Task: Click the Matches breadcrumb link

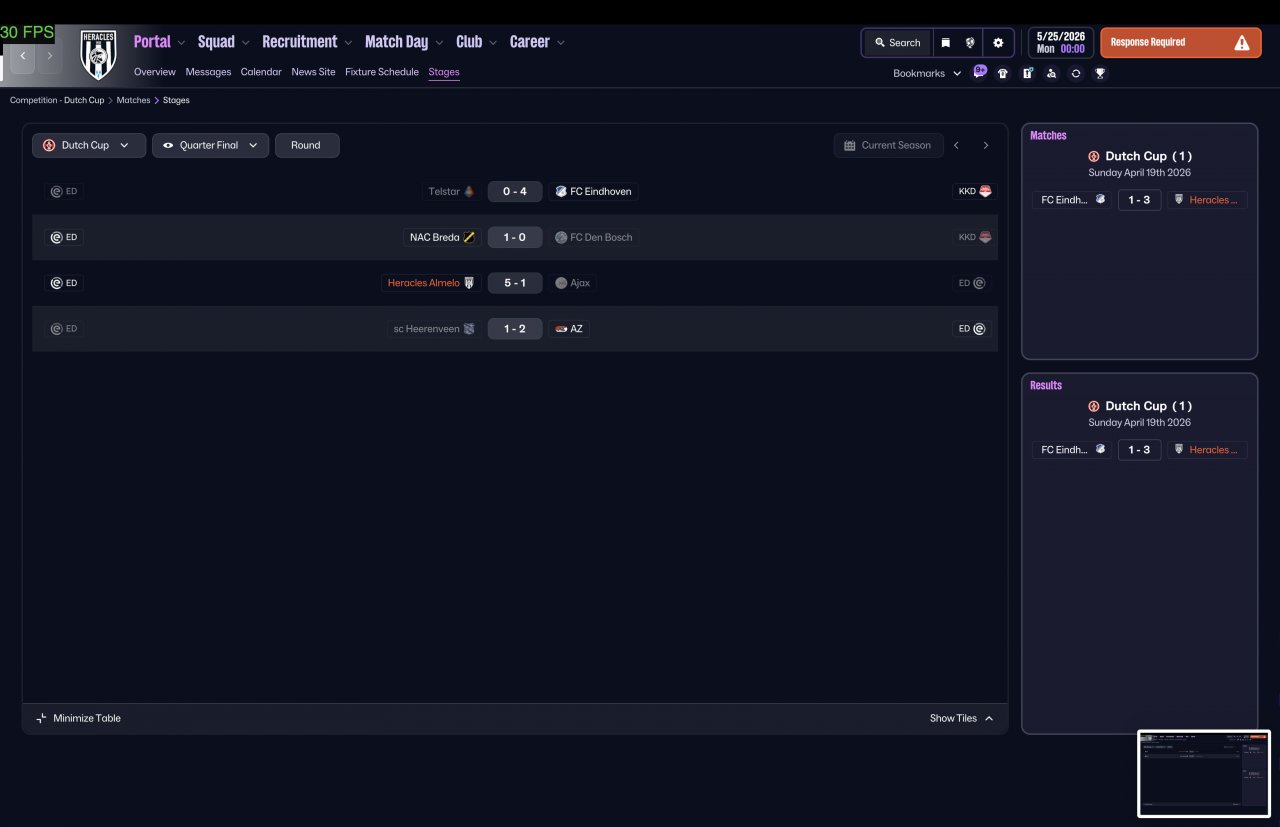Action: tap(133, 100)
